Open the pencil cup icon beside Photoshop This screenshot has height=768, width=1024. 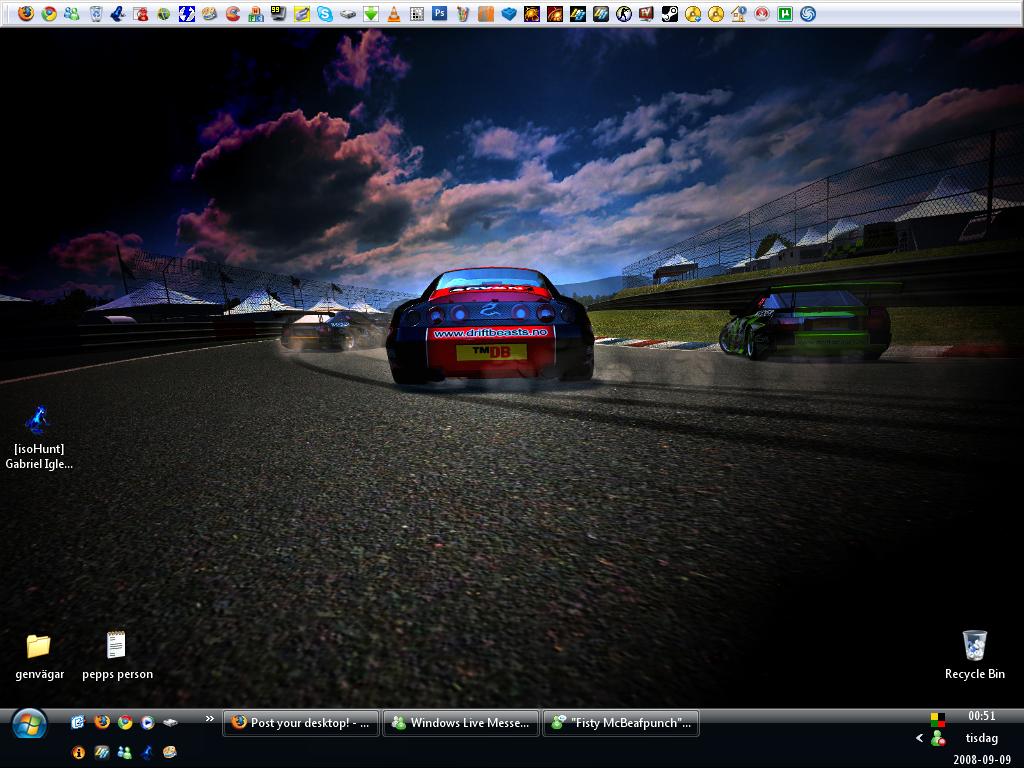click(x=463, y=13)
